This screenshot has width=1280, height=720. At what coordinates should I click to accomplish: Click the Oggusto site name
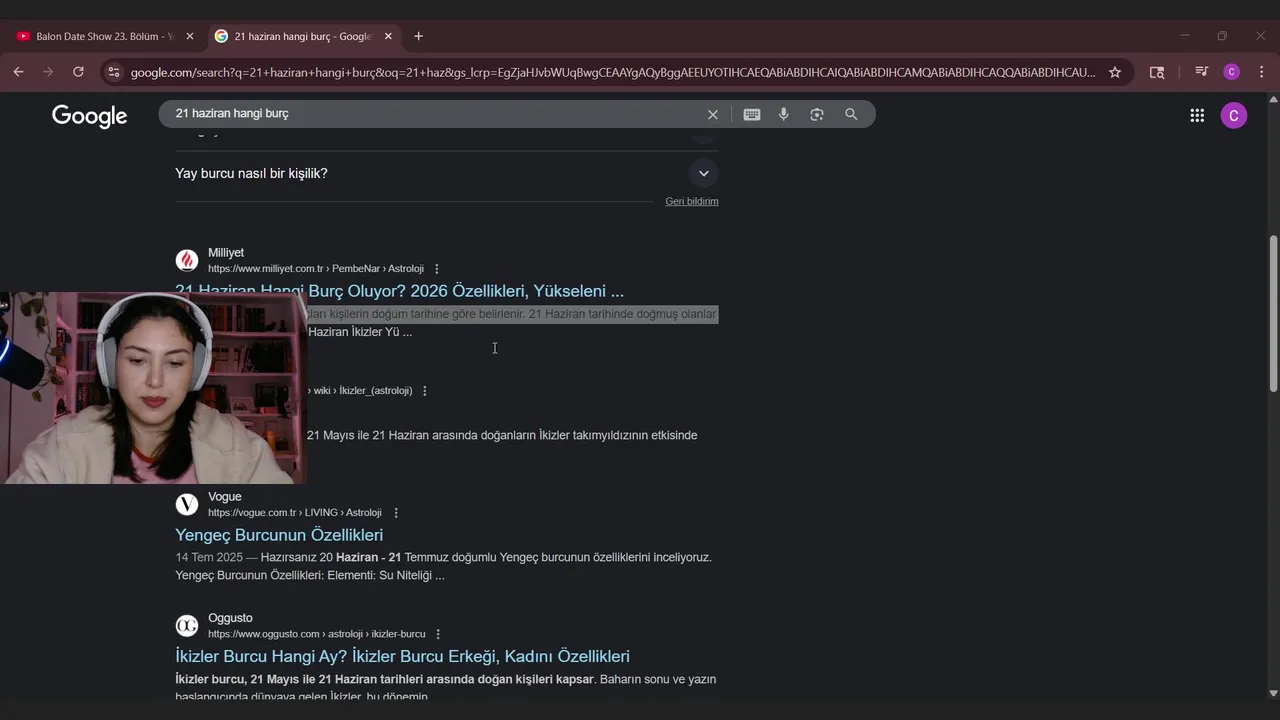pos(230,618)
